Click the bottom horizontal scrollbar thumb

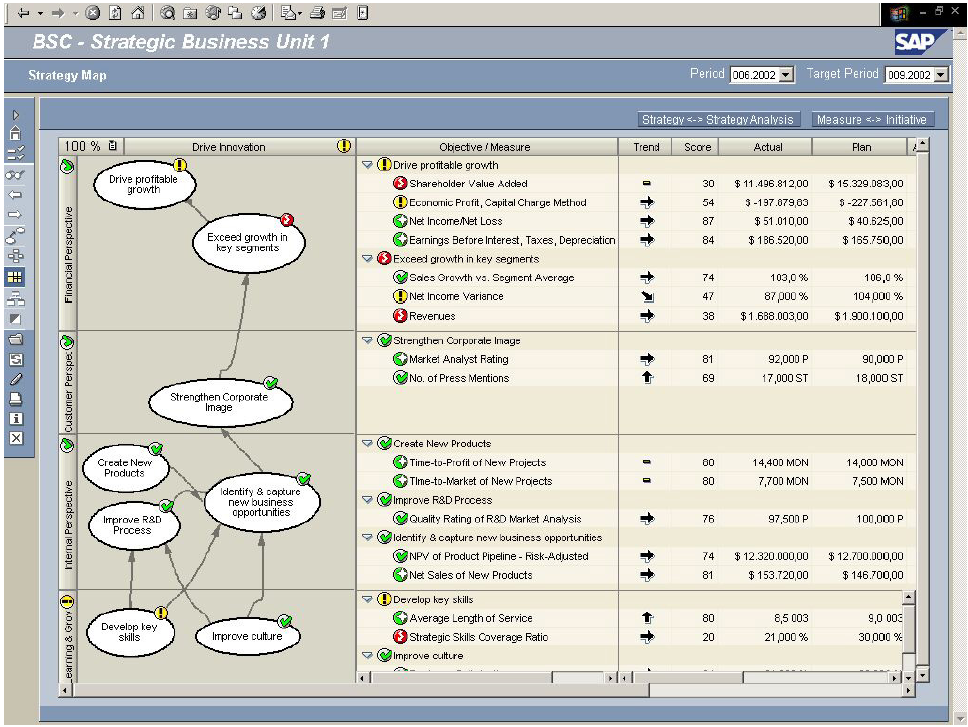click(361, 691)
